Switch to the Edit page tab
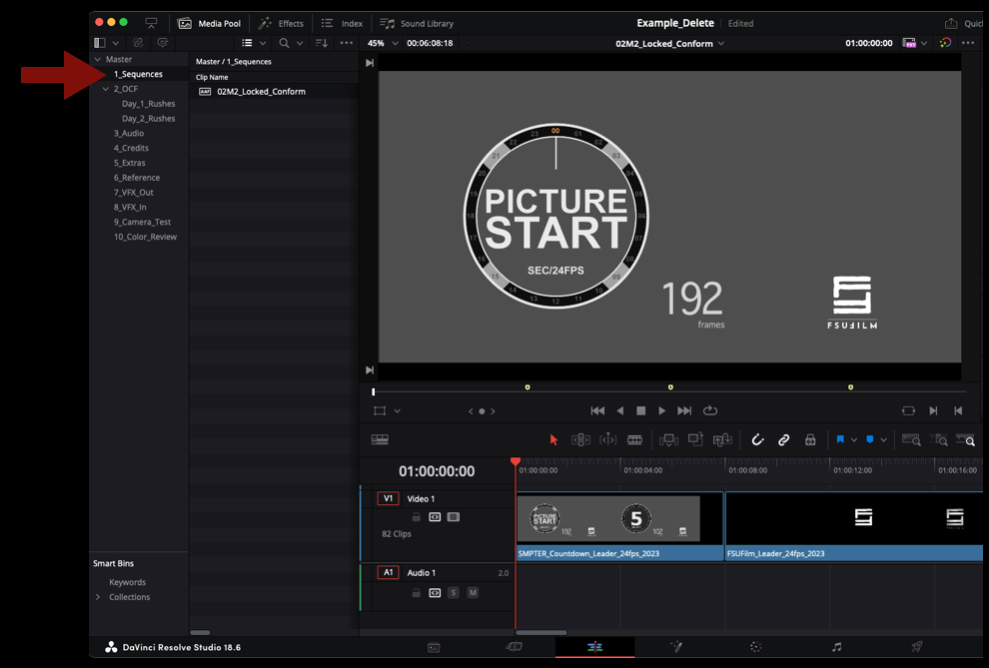This screenshot has height=668, width=989. pos(595,647)
